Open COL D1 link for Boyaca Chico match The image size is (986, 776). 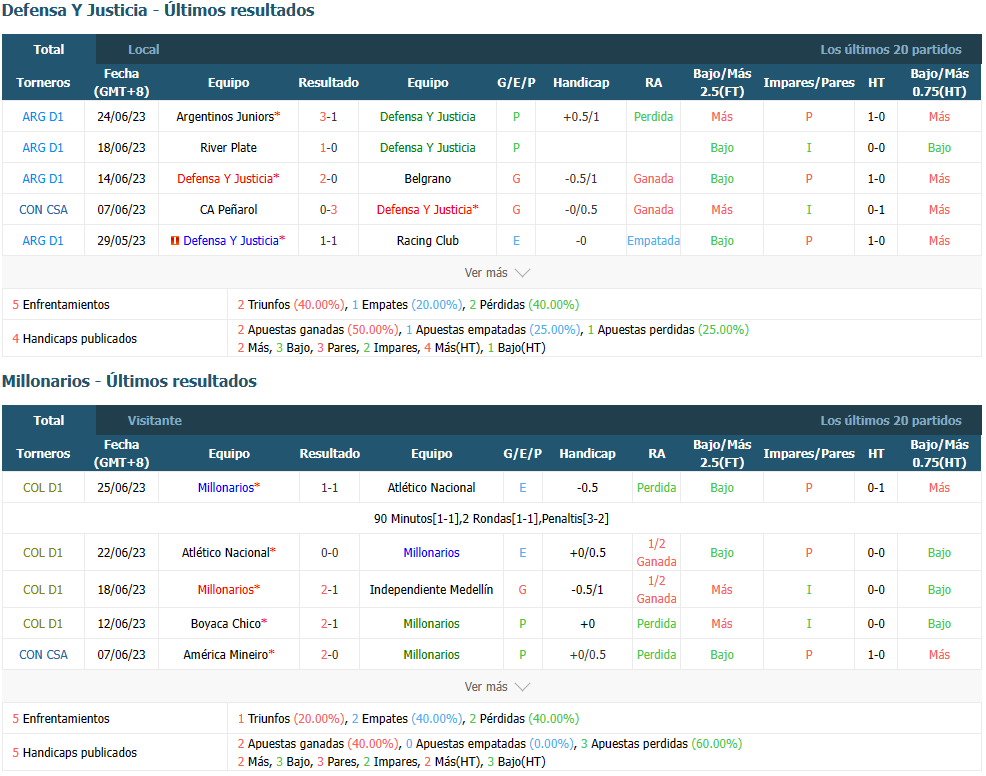coord(43,623)
